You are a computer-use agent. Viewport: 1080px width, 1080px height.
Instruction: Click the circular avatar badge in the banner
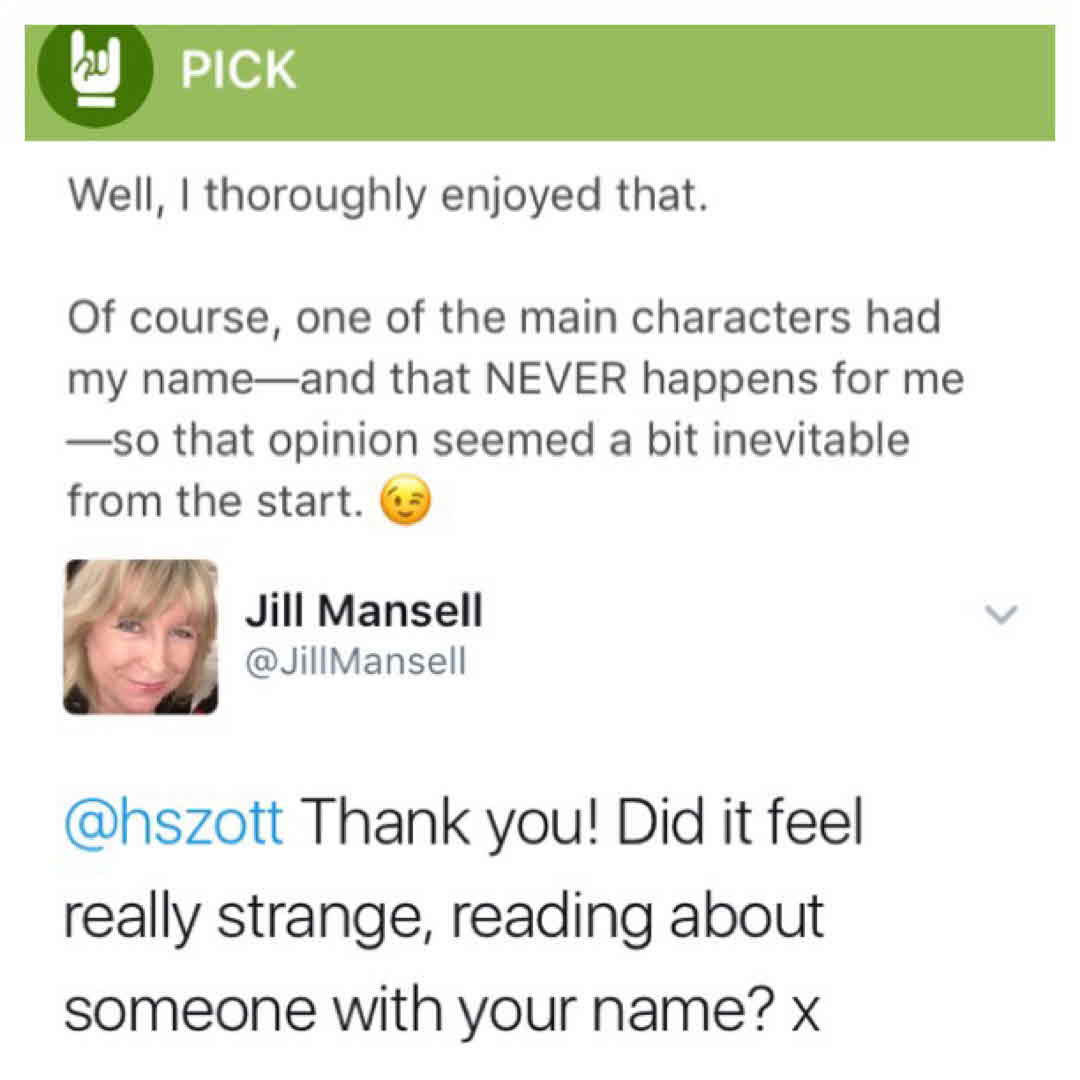point(93,68)
